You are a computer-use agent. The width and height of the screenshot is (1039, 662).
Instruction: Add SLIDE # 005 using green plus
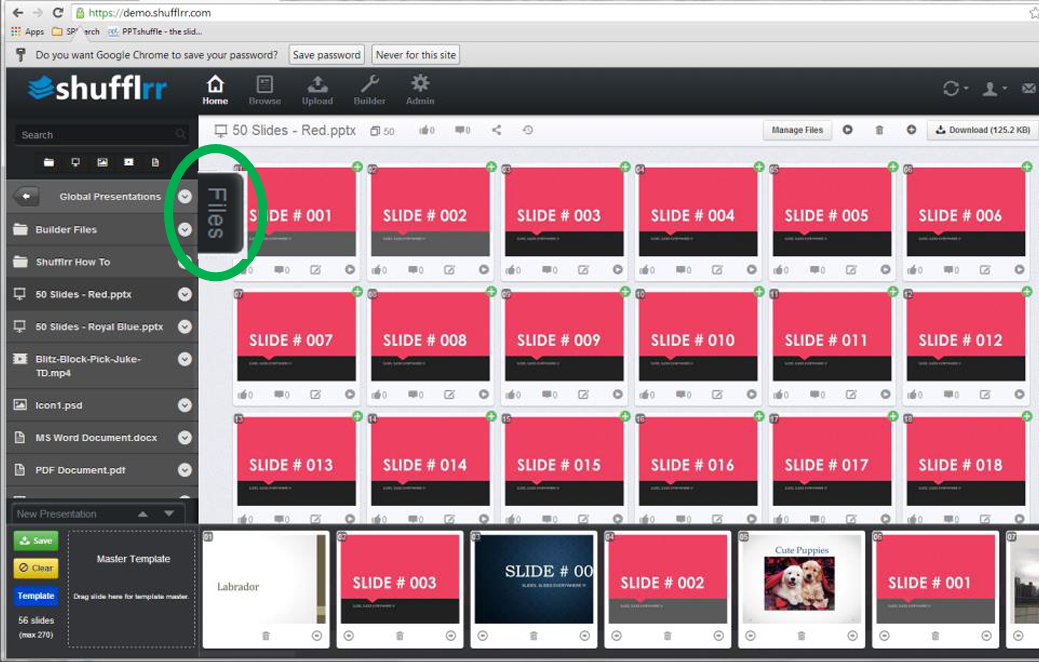click(x=893, y=166)
